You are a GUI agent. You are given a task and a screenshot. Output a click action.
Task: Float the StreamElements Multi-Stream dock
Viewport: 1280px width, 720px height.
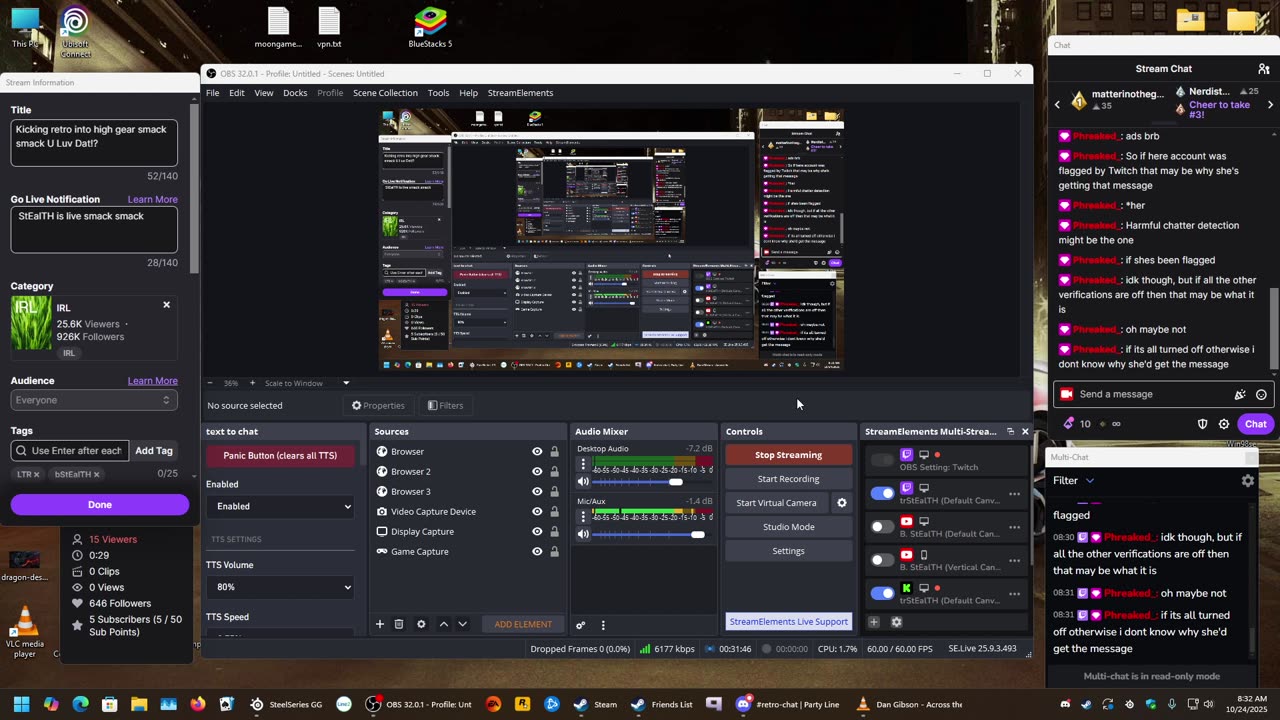1010,432
